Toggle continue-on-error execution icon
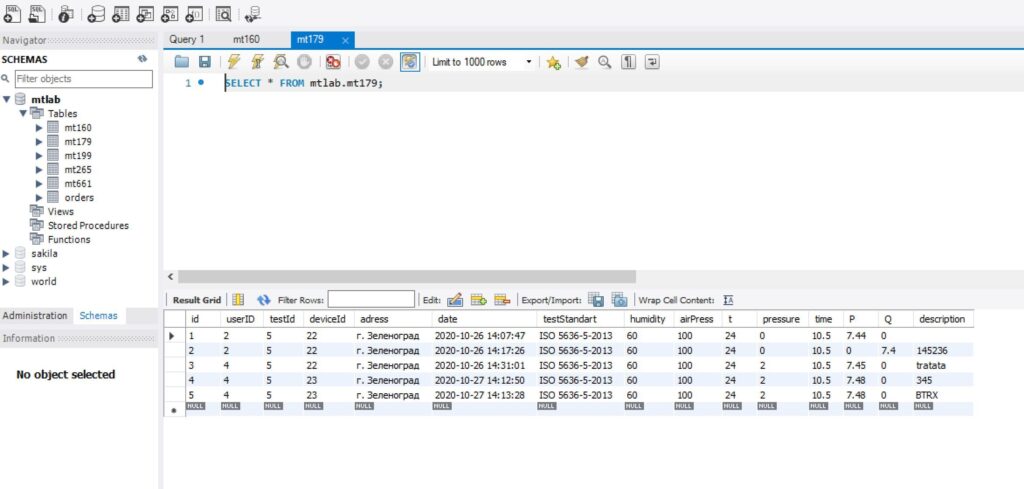The height and width of the screenshot is (489, 1024). (333, 62)
